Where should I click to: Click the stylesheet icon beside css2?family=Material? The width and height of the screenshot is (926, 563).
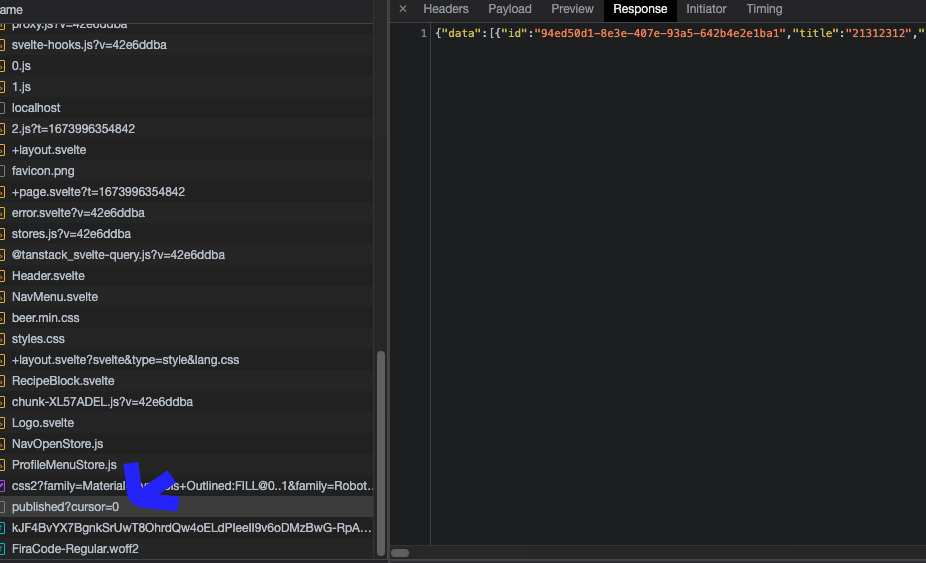(2, 486)
